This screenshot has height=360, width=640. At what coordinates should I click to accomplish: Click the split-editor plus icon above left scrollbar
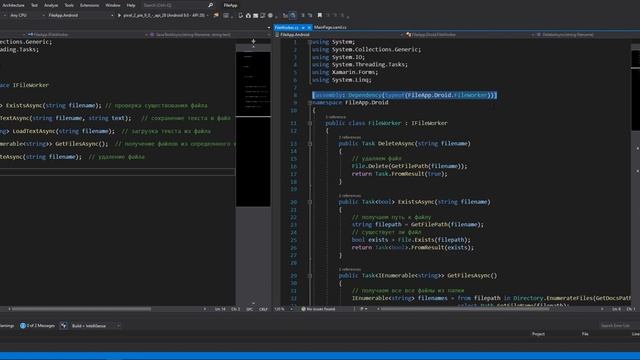[253, 41]
